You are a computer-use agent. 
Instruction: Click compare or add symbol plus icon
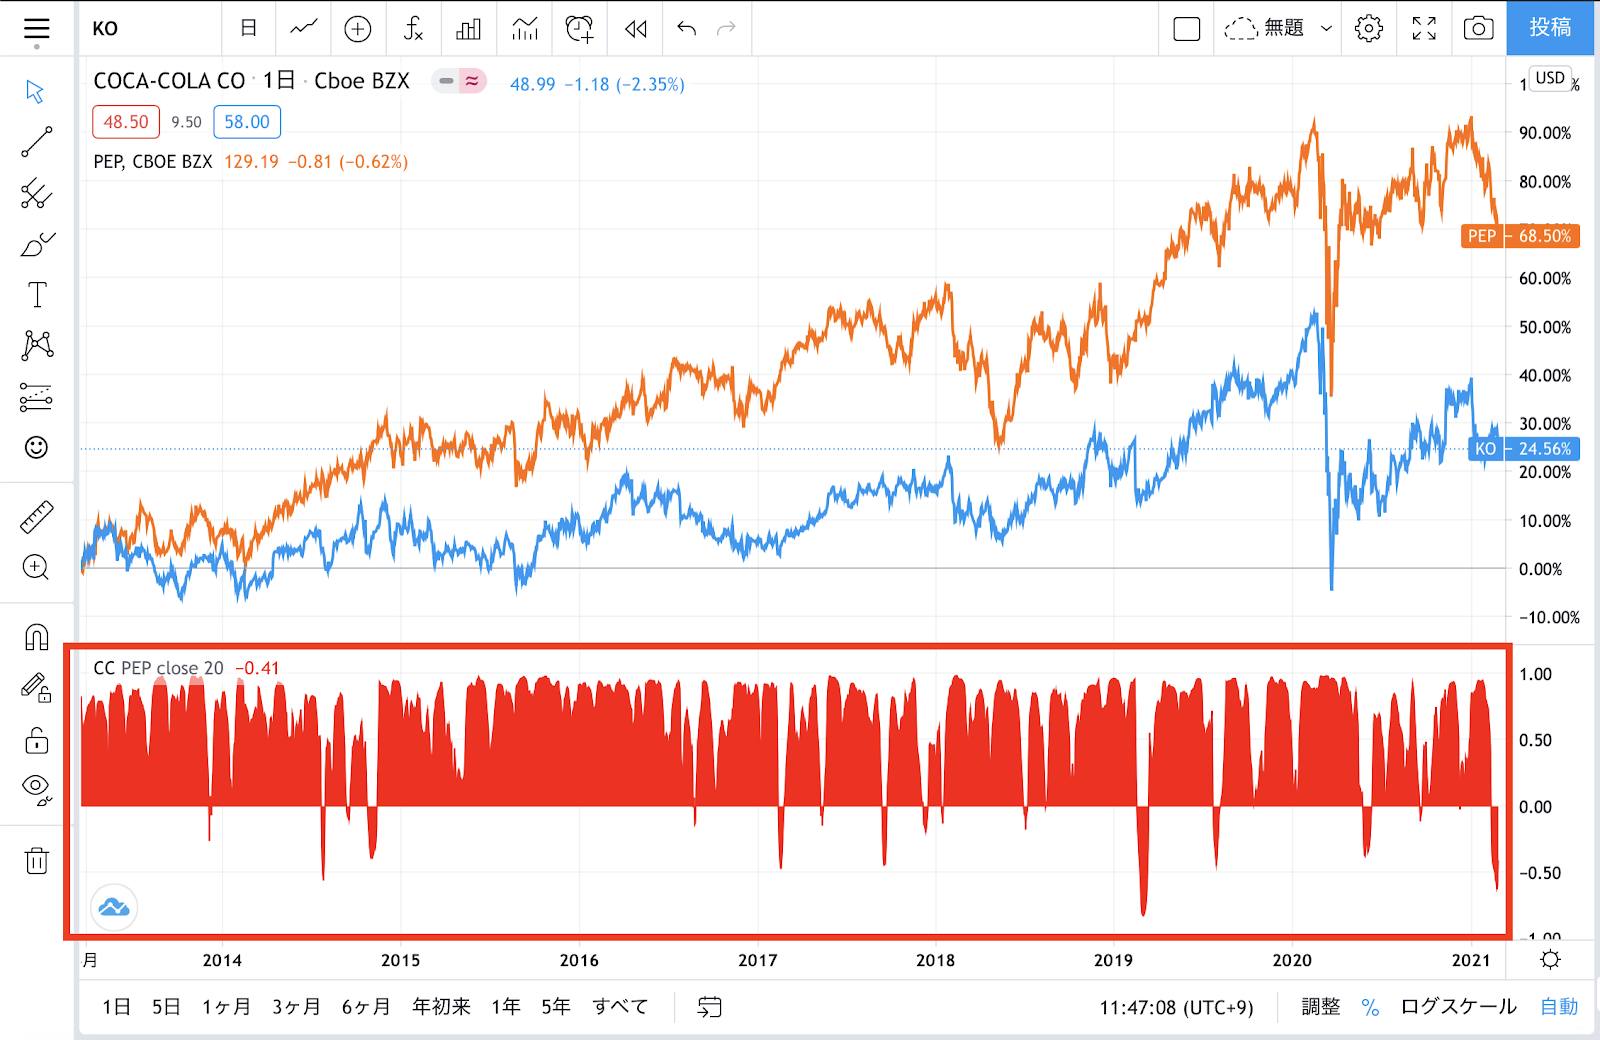(x=358, y=29)
